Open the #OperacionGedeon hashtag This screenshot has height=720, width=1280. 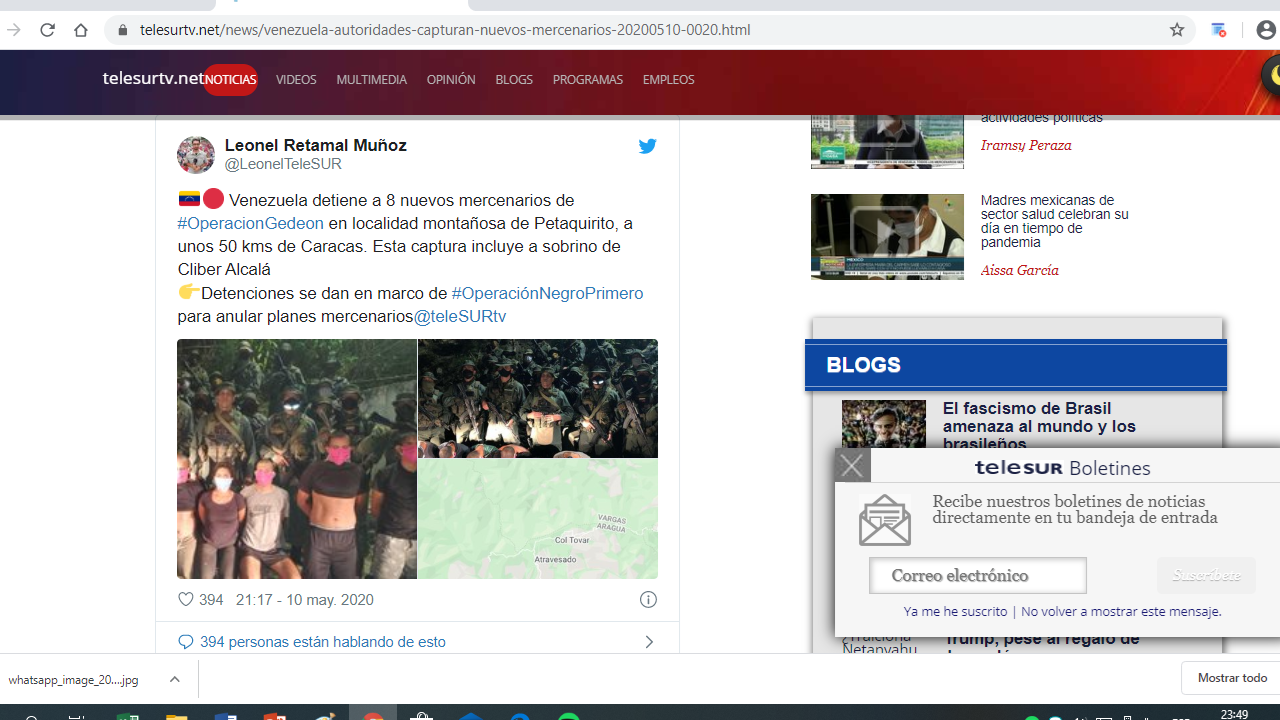tap(251, 223)
